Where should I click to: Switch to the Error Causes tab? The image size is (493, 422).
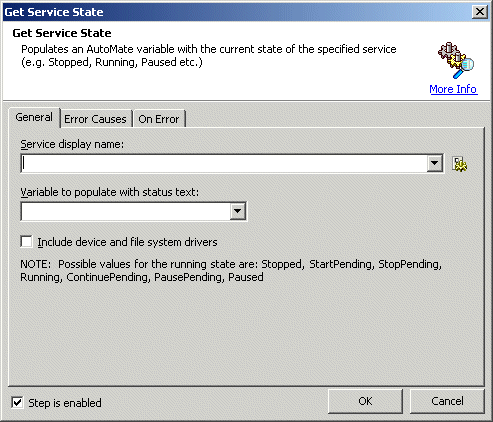pos(95,119)
